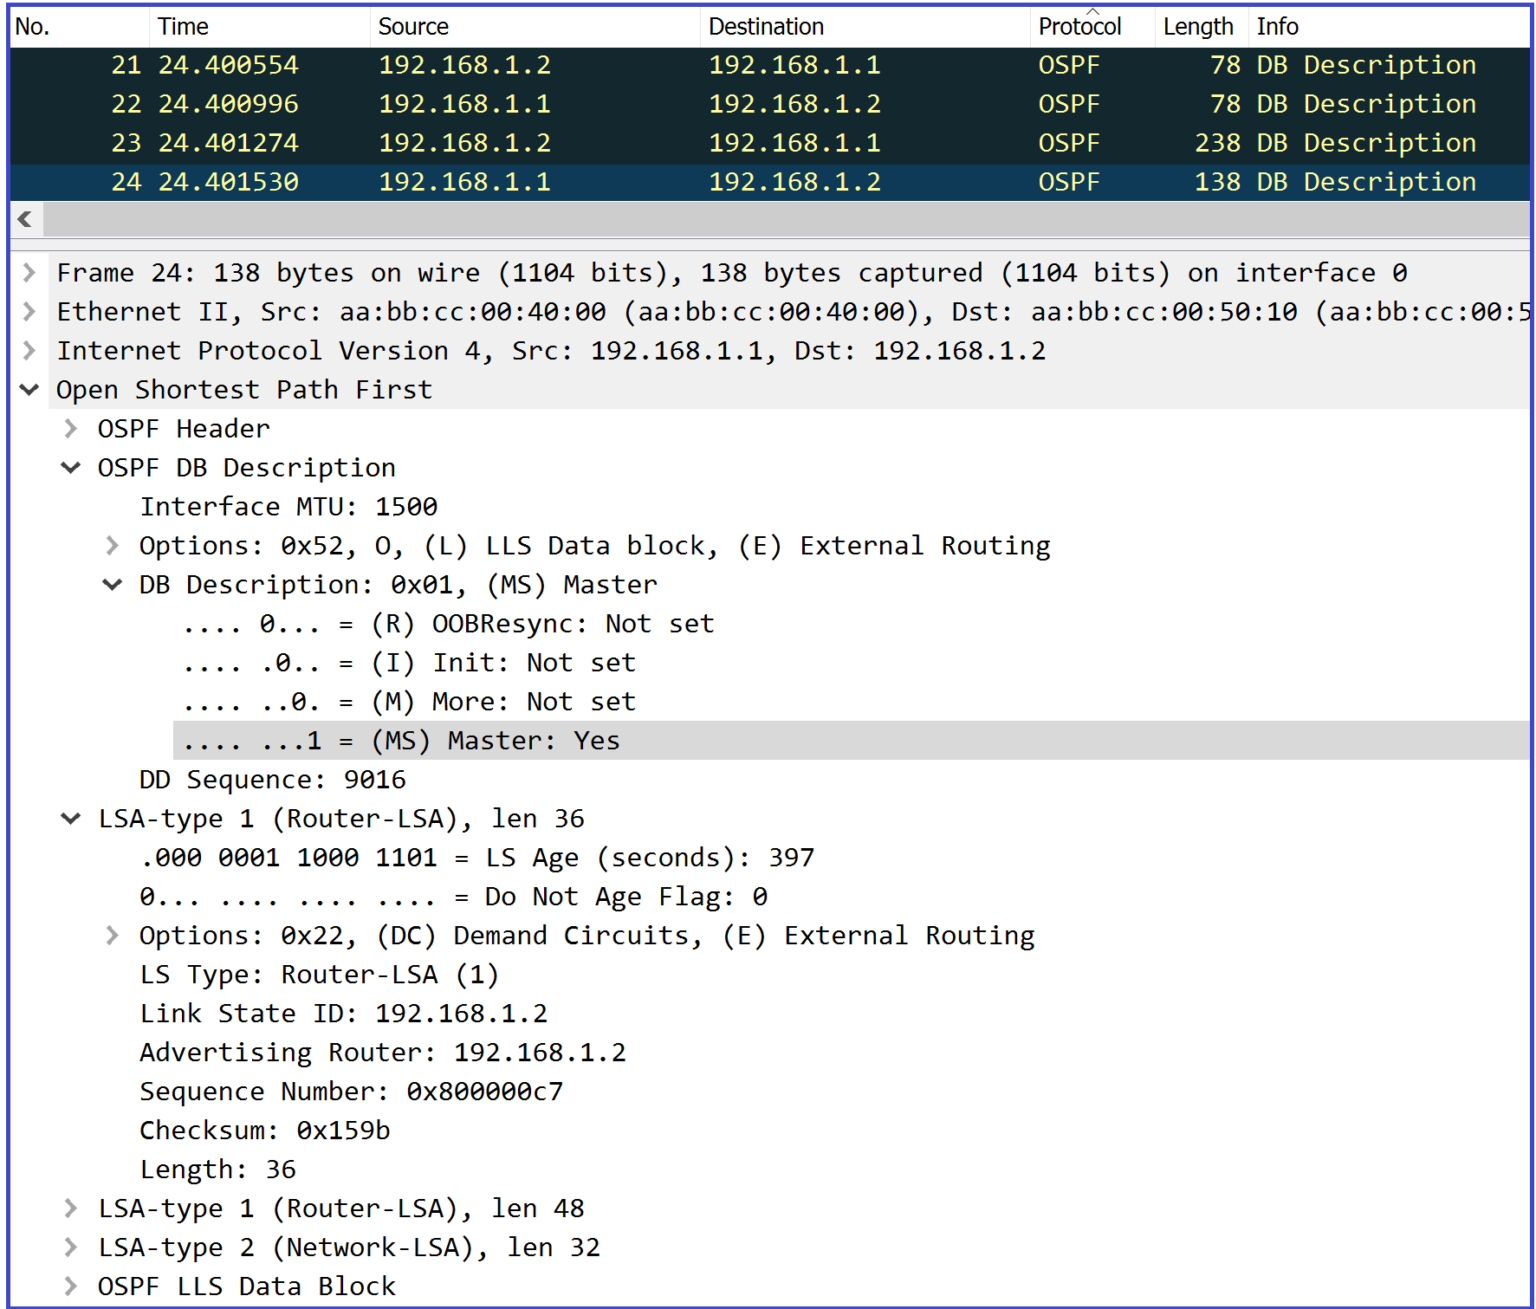Expand the OSPF LLS Data Block
The width and height of the screenshot is (1536, 1309).
pyautogui.click(x=70, y=1286)
